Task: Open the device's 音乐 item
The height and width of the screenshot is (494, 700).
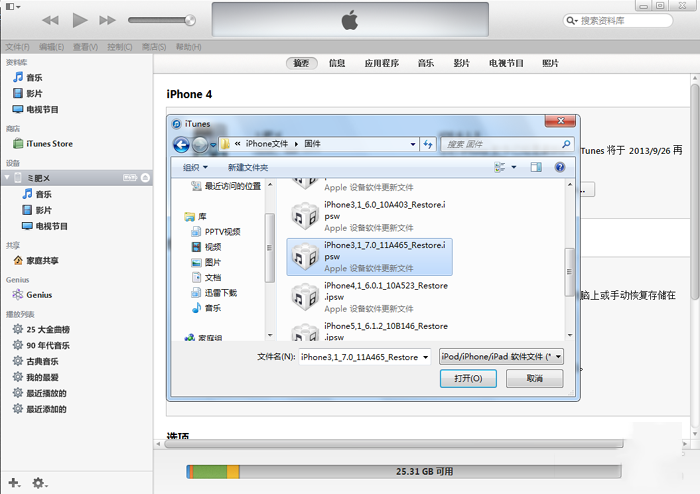Action: [43, 194]
